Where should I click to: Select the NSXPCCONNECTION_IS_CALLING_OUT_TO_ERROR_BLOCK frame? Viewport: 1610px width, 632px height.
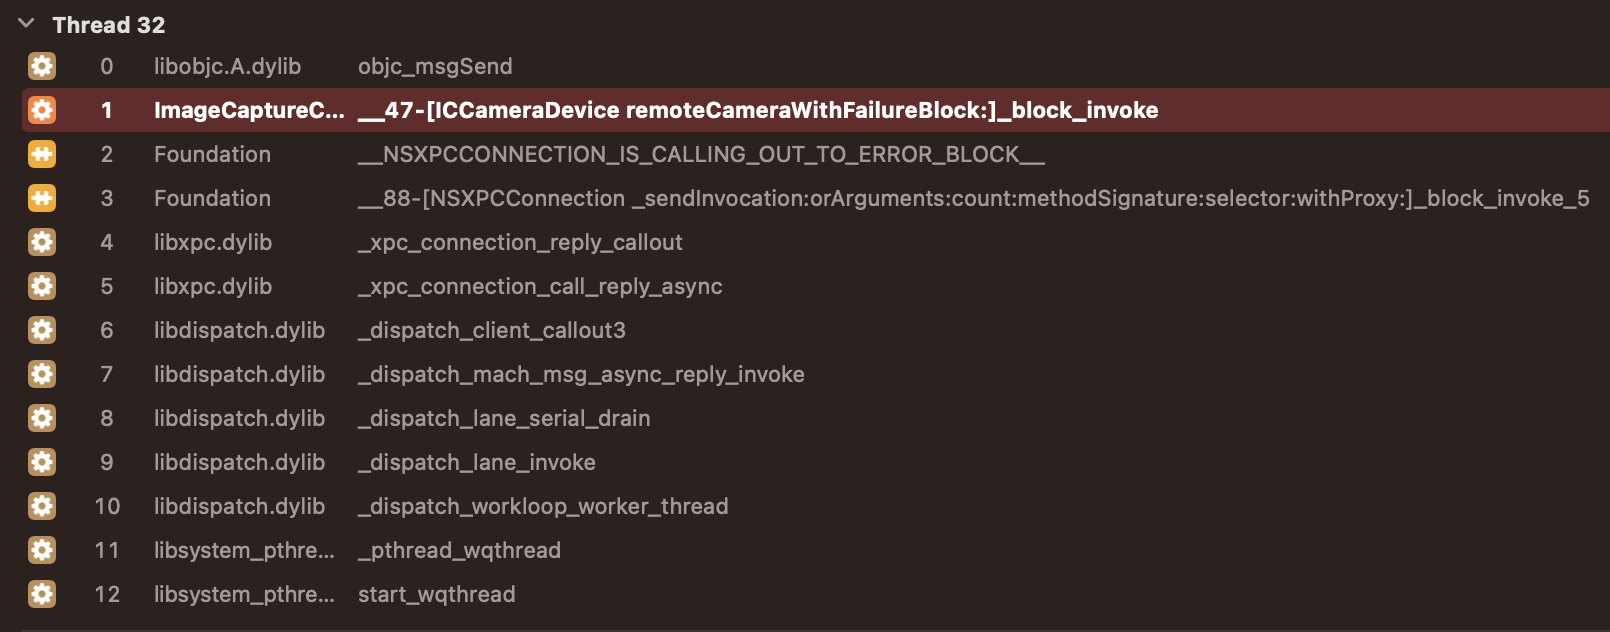click(x=701, y=154)
